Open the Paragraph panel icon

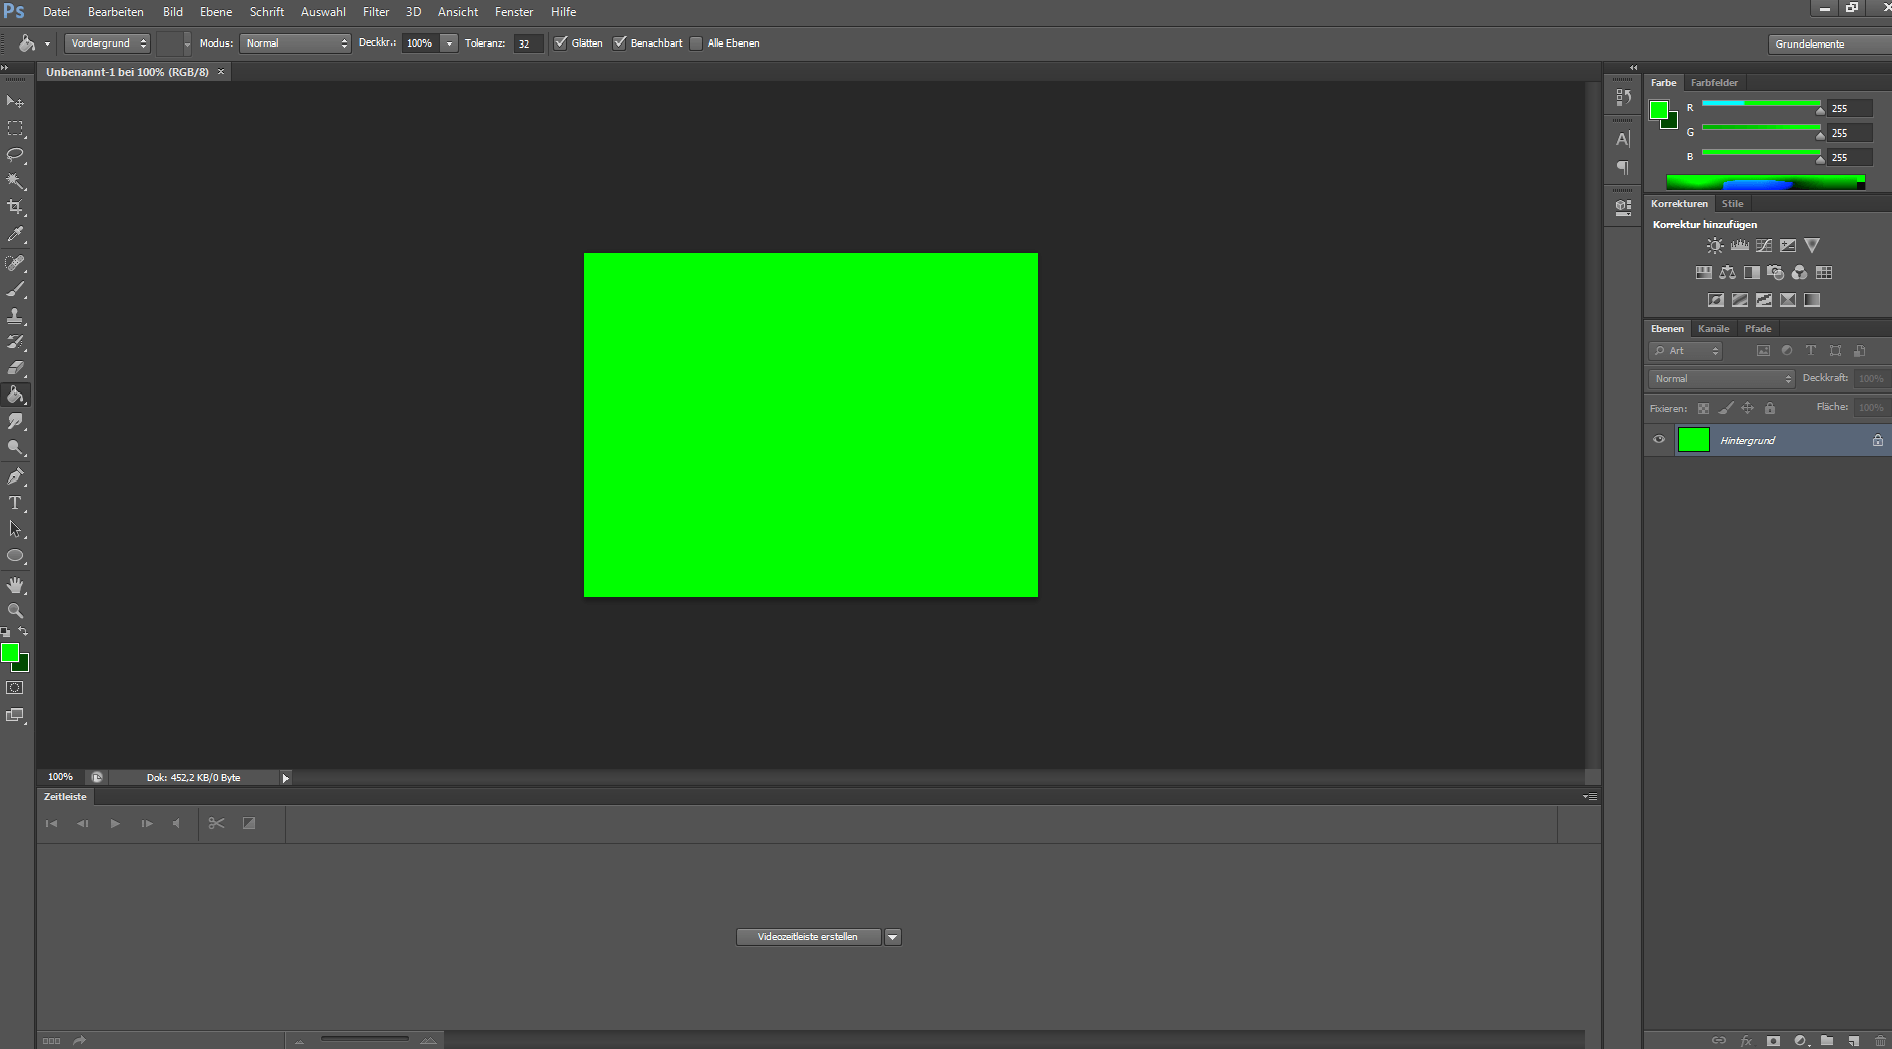(x=1623, y=168)
